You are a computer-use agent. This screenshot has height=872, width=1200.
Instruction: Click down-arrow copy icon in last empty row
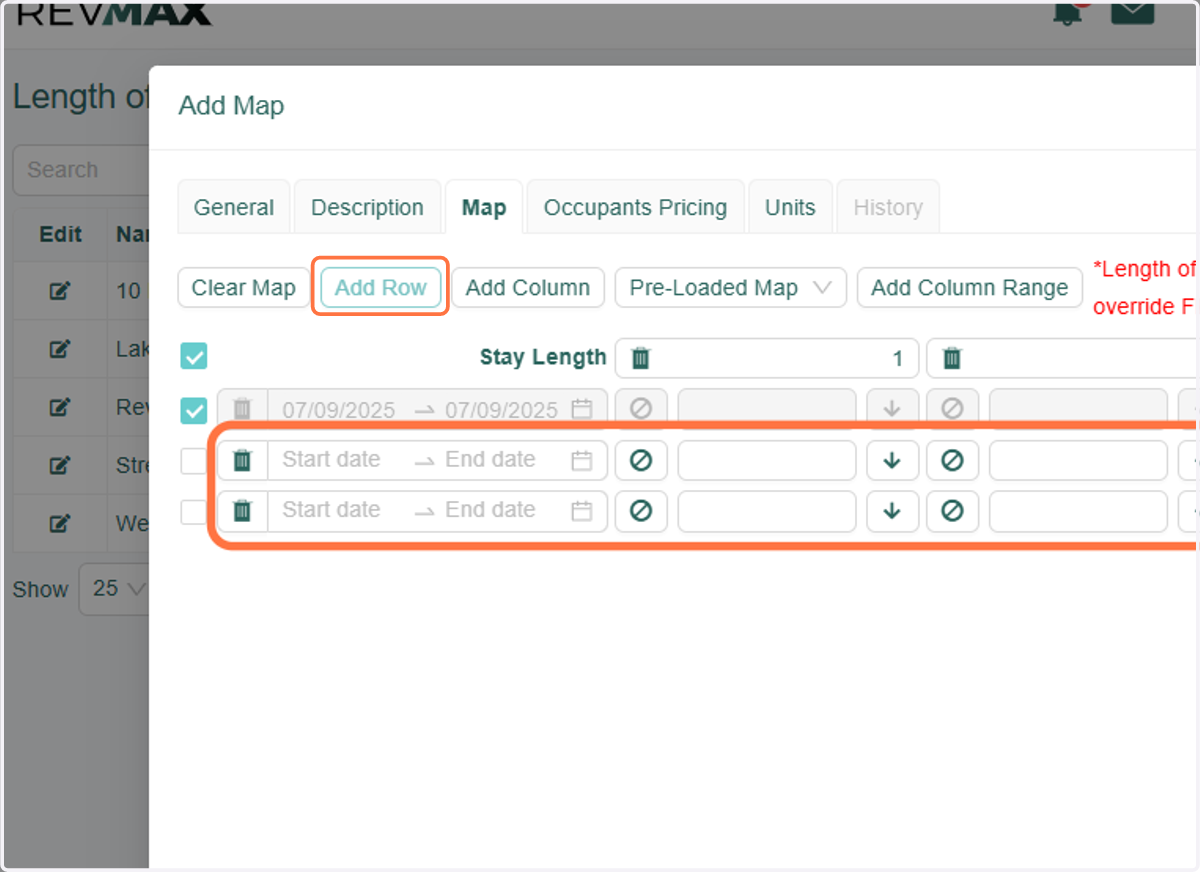[892, 510]
